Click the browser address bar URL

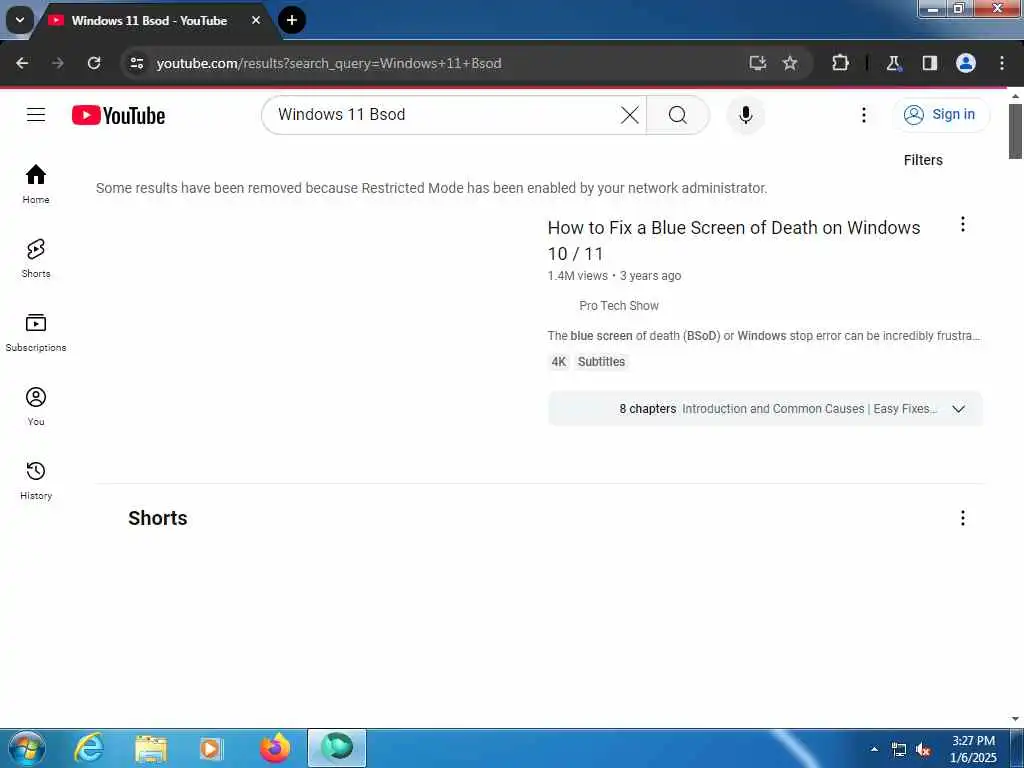coord(328,63)
